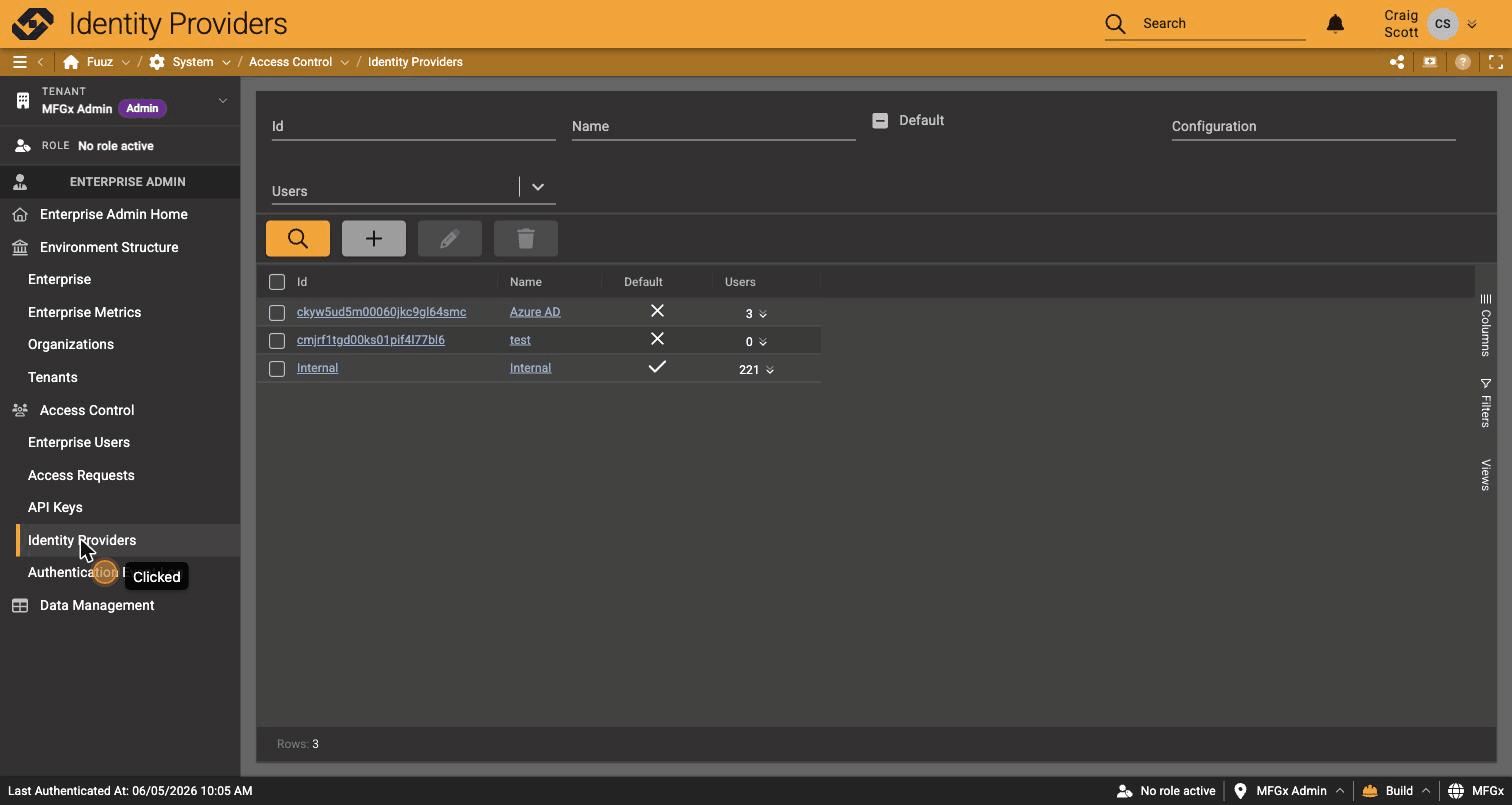The width and height of the screenshot is (1512, 805).
Task: Enter fullscreen using the expand icon
Action: [1496, 62]
